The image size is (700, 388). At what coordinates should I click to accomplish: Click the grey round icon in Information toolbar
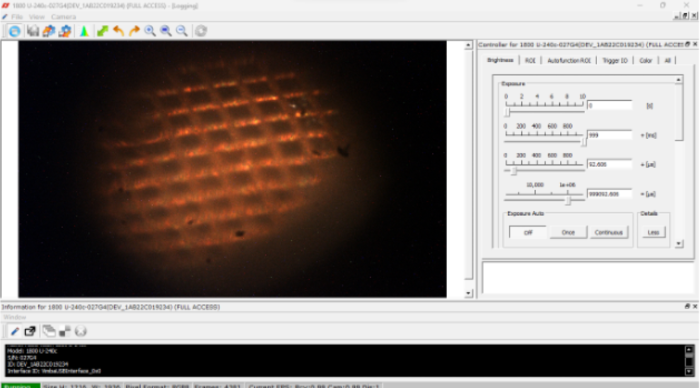point(80,331)
